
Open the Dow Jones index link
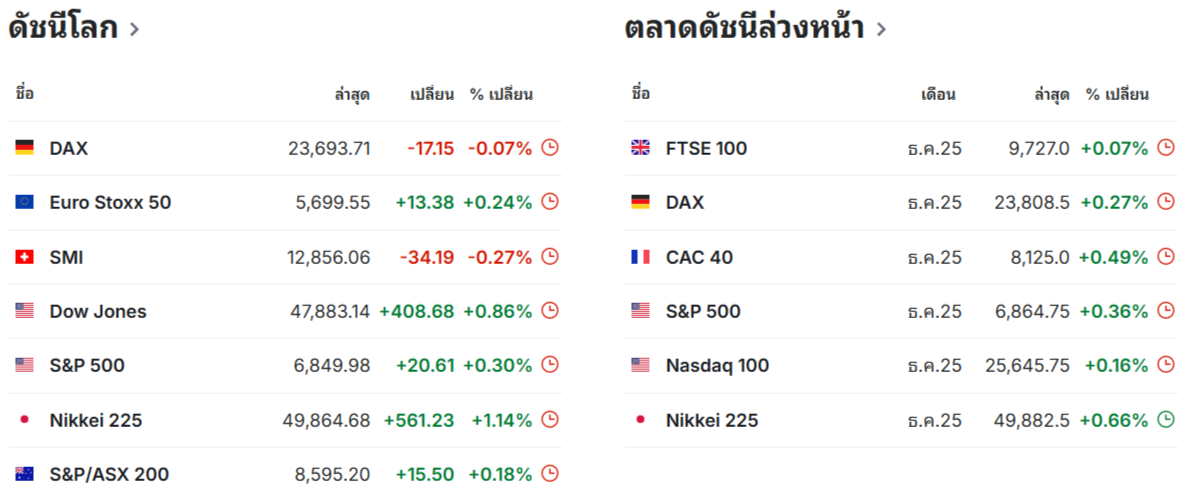coord(98,311)
